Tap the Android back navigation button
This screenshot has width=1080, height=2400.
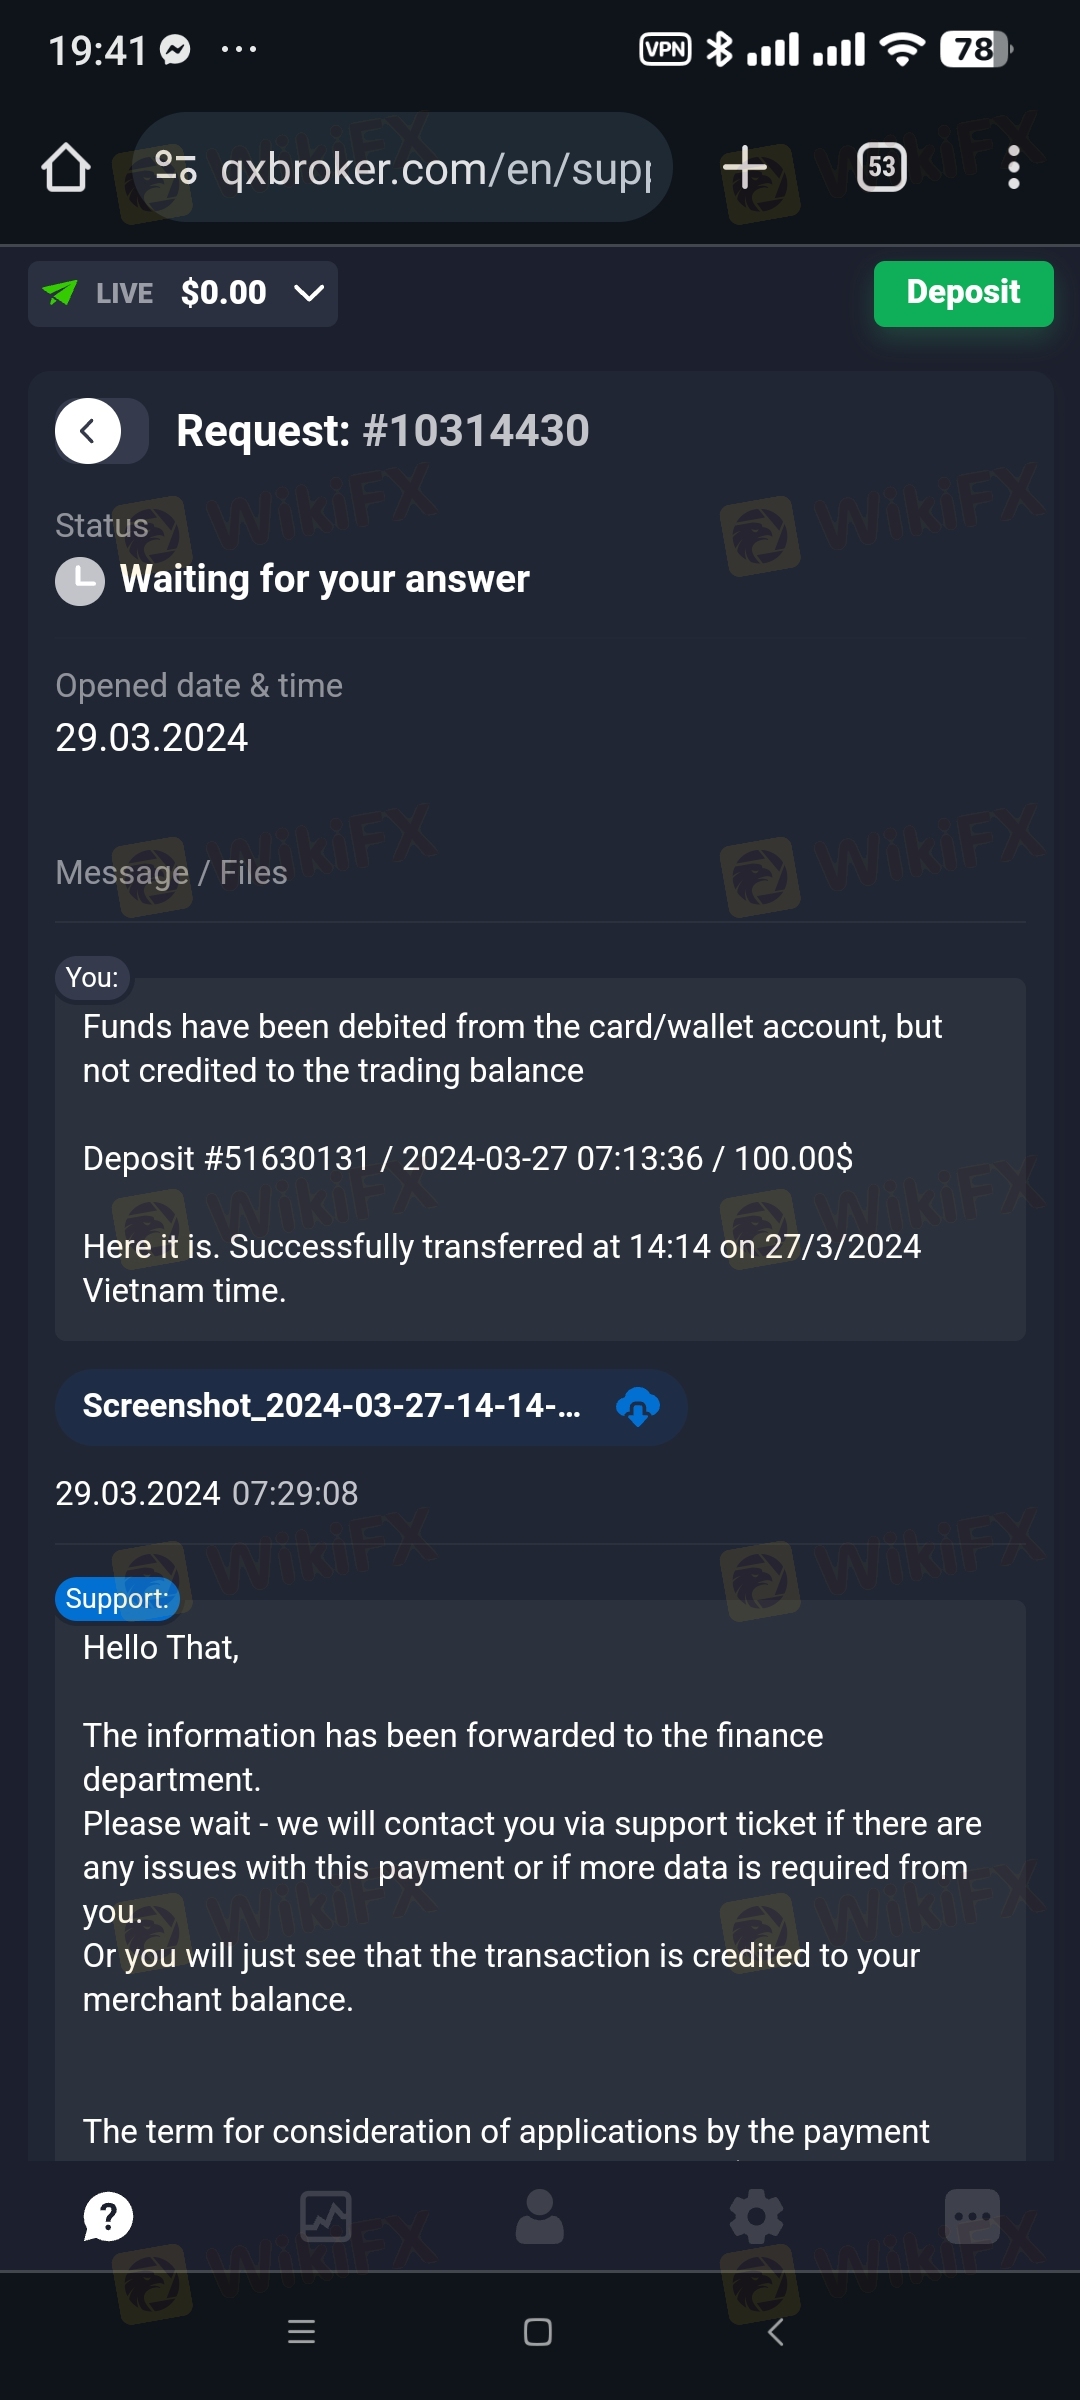point(775,2332)
